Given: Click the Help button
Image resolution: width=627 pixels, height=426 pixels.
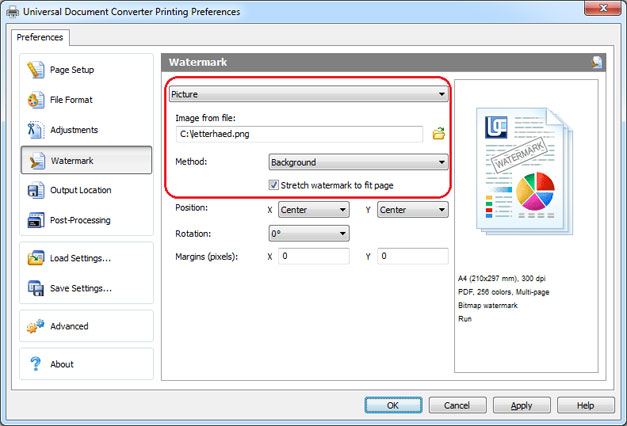Looking at the screenshot, I should point(585,405).
